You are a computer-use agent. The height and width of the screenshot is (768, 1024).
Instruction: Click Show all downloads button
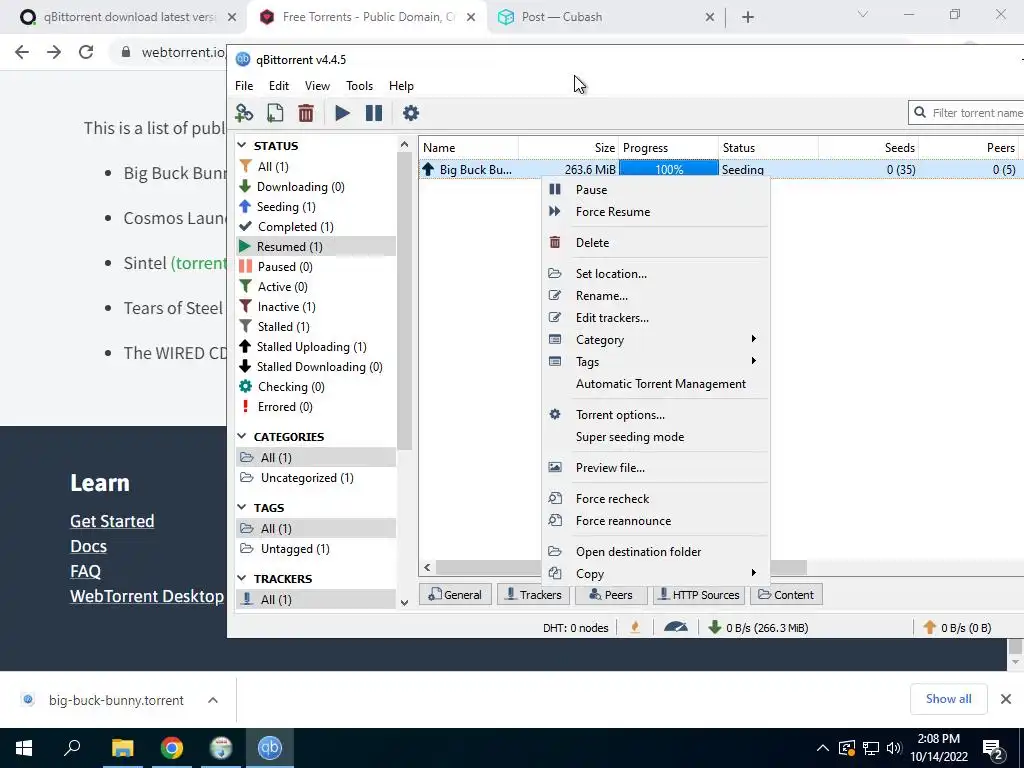coord(948,699)
